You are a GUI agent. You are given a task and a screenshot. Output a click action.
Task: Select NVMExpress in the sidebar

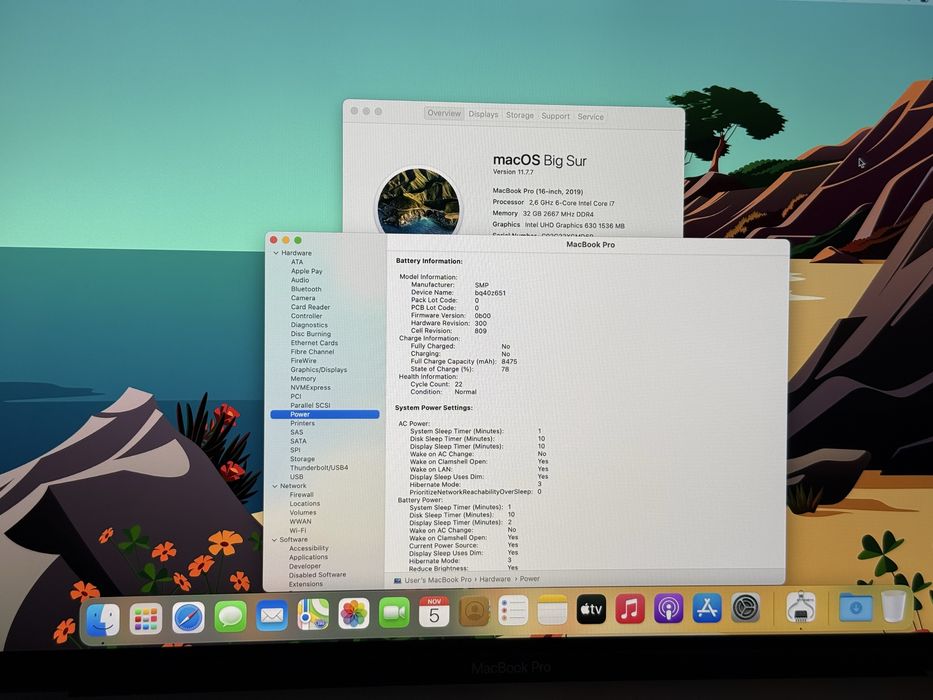point(310,387)
